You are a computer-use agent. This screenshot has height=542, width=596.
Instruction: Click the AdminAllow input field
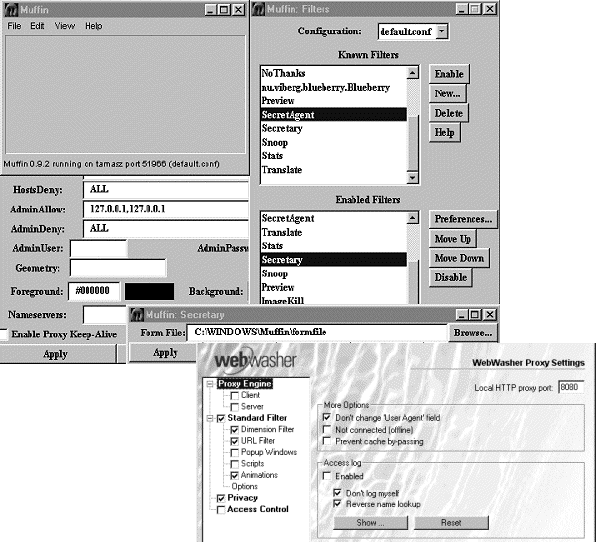[166, 209]
